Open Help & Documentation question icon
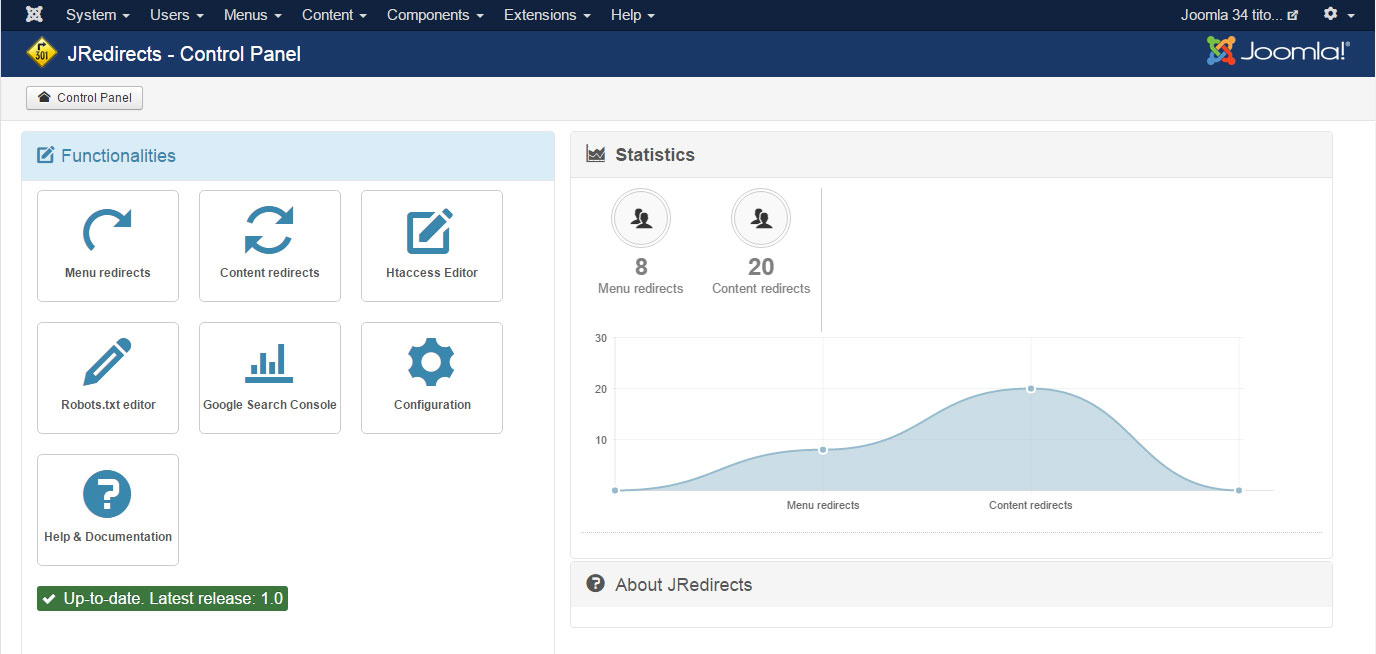This screenshot has height=654, width=1376. [108, 494]
